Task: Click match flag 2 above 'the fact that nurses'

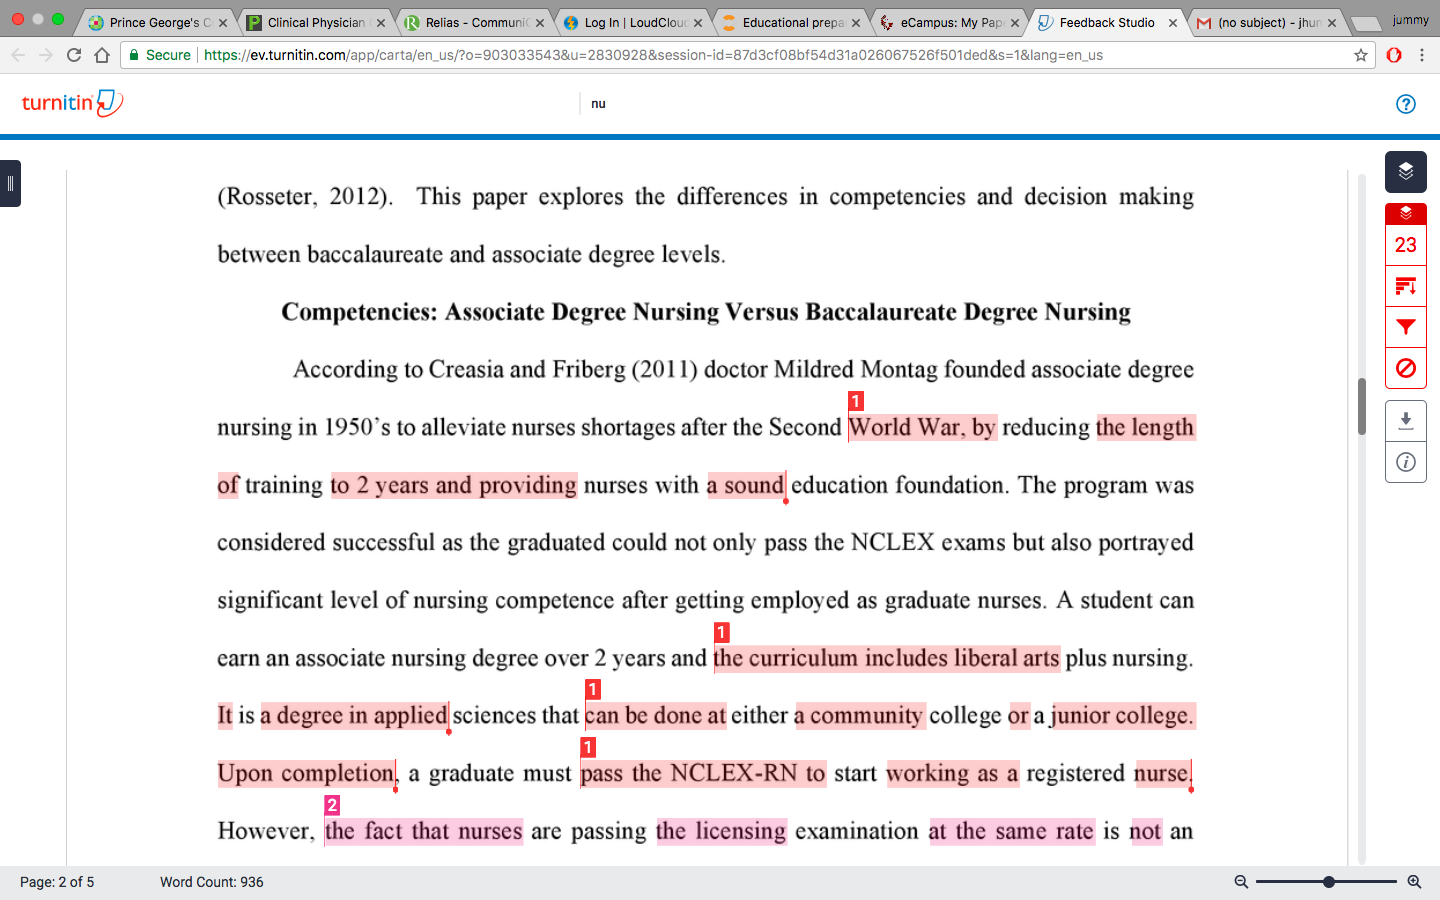Action: 332,805
